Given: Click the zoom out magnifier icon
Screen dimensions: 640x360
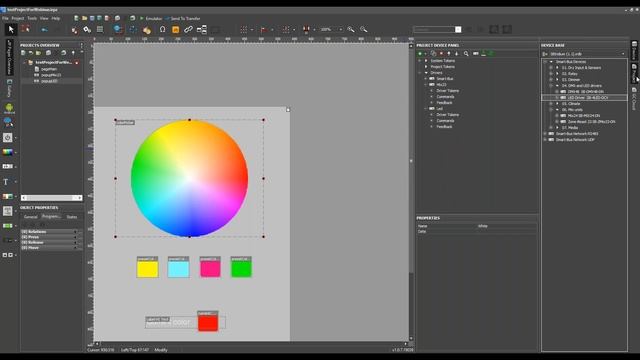Looking at the screenshot, I should click(363, 29).
